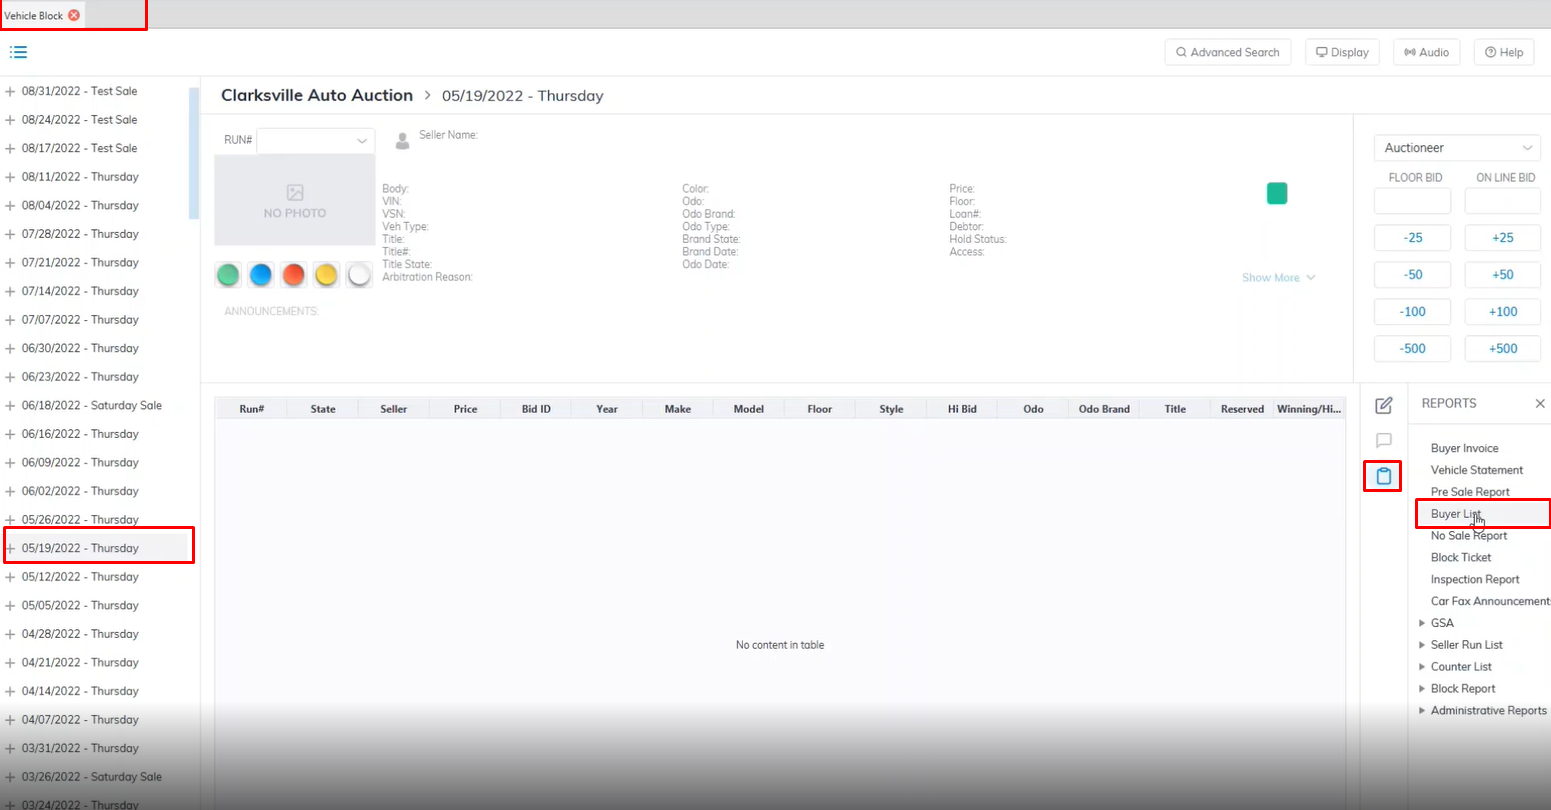Close the Reports panel
The image size is (1551, 810).
1539,403
